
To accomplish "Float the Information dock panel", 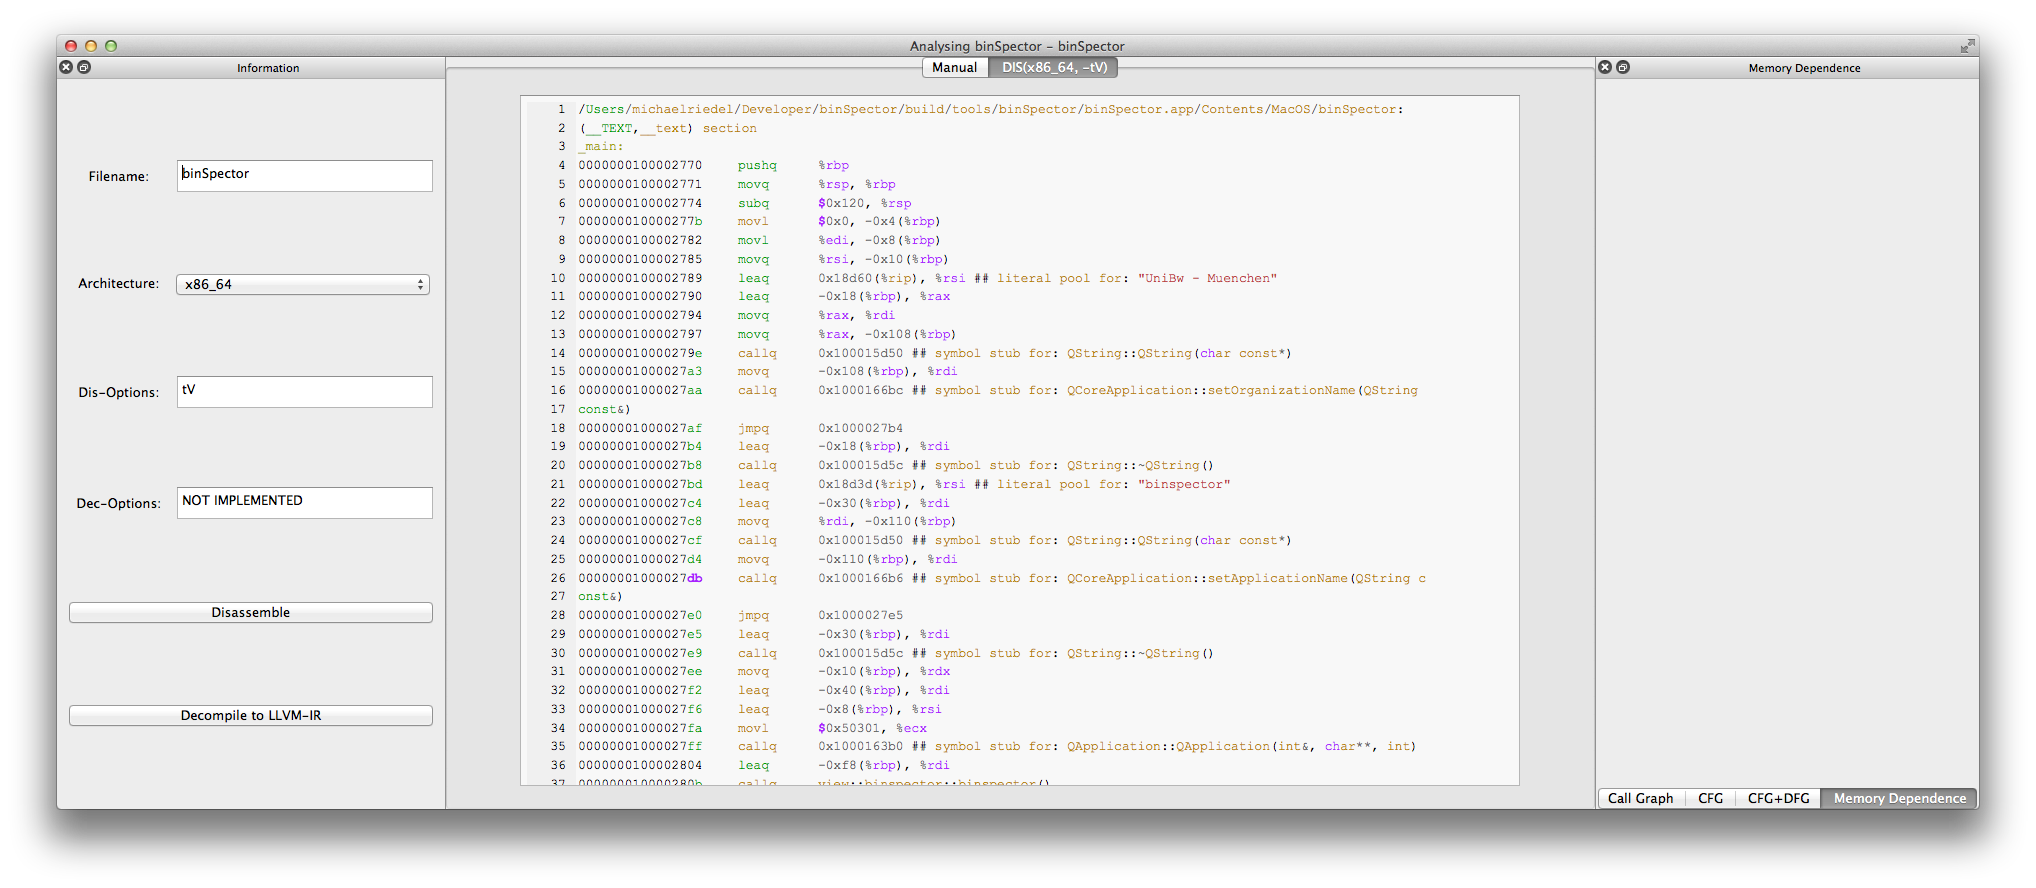I will tap(84, 67).
